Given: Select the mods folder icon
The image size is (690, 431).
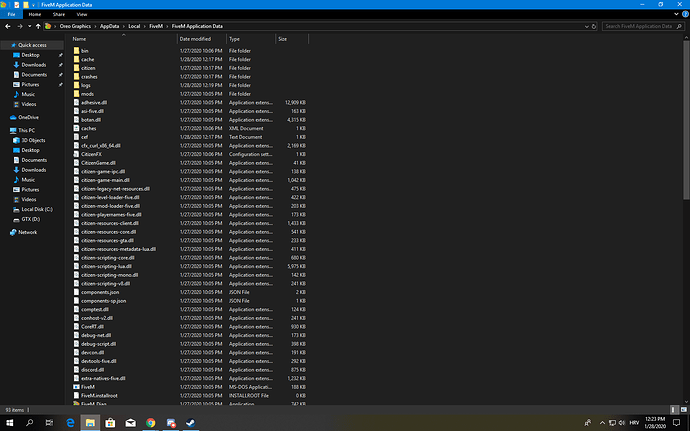Looking at the screenshot, I should coord(76,94).
